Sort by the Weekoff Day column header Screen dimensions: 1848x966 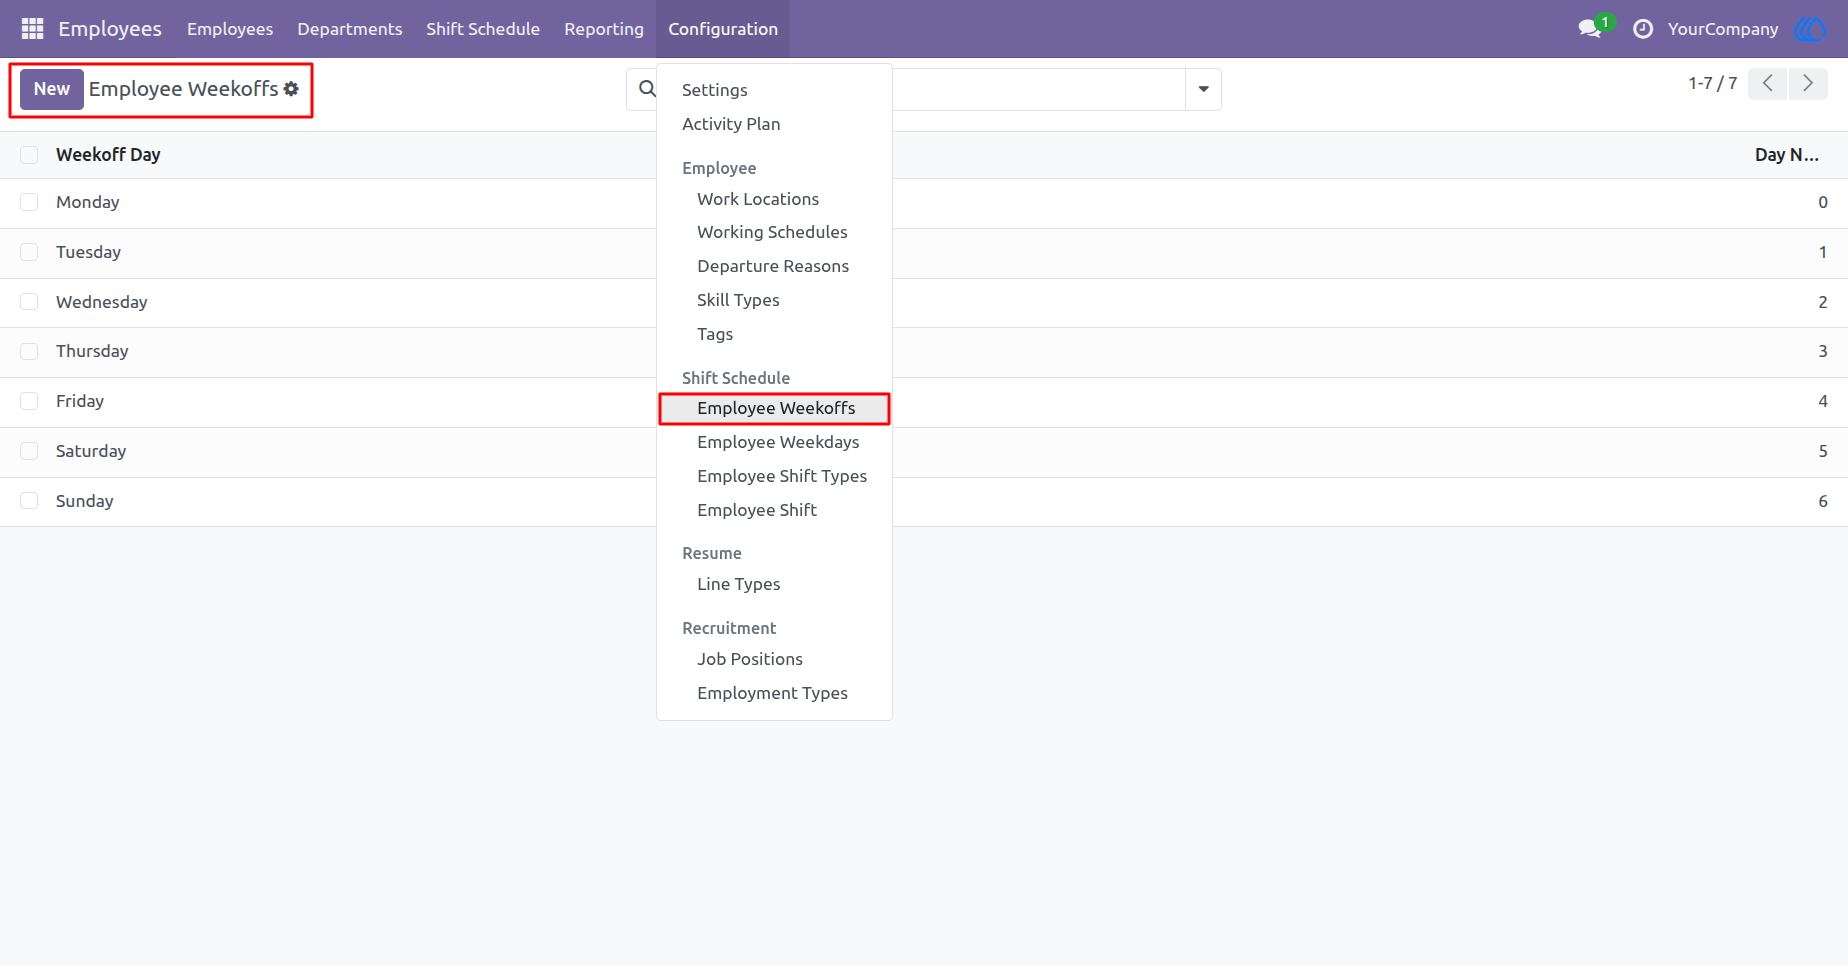[x=108, y=155]
